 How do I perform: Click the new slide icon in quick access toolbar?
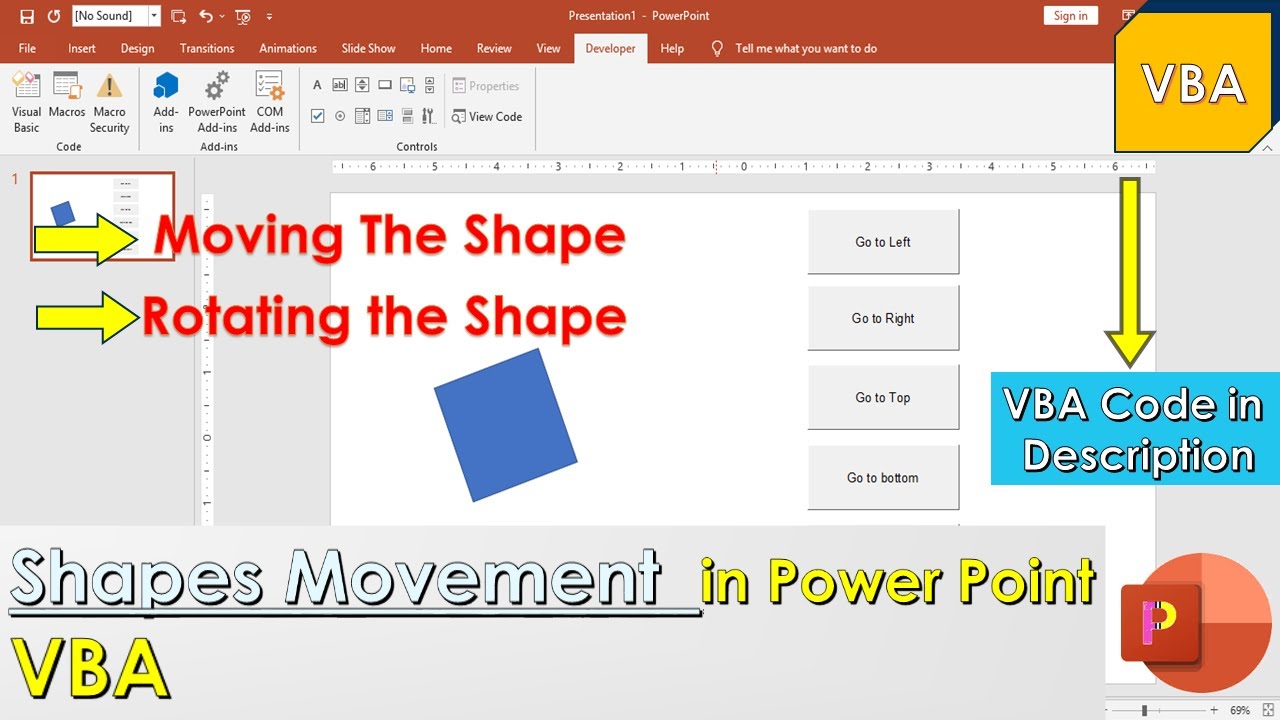click(x=178, y=16)
